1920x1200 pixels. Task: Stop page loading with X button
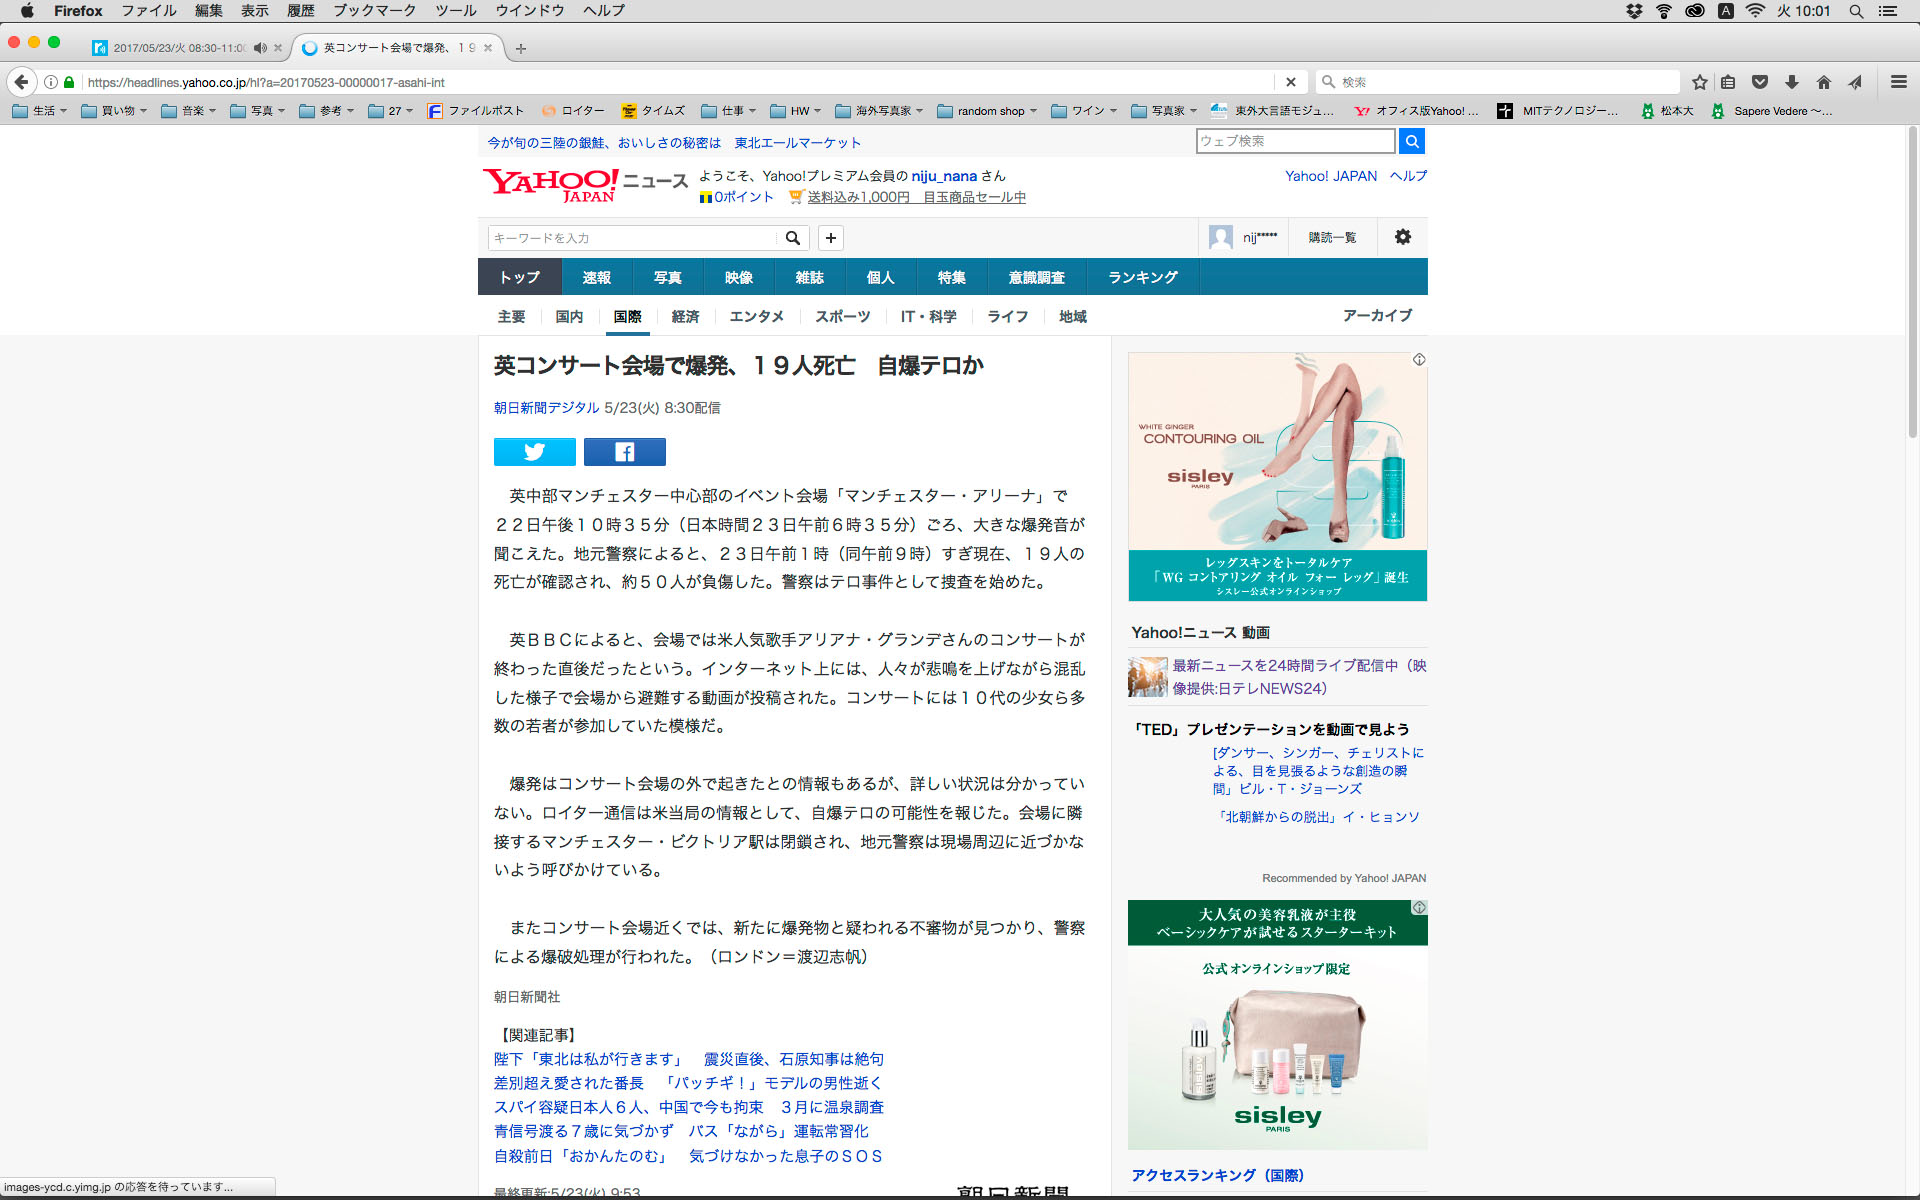pos(1290,82)
